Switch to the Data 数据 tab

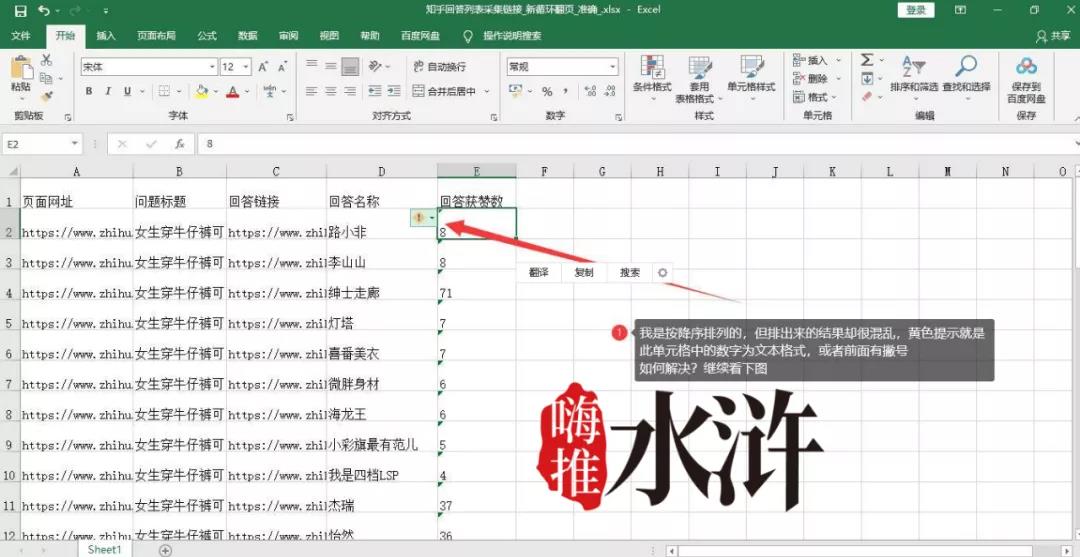click(247, 36)
